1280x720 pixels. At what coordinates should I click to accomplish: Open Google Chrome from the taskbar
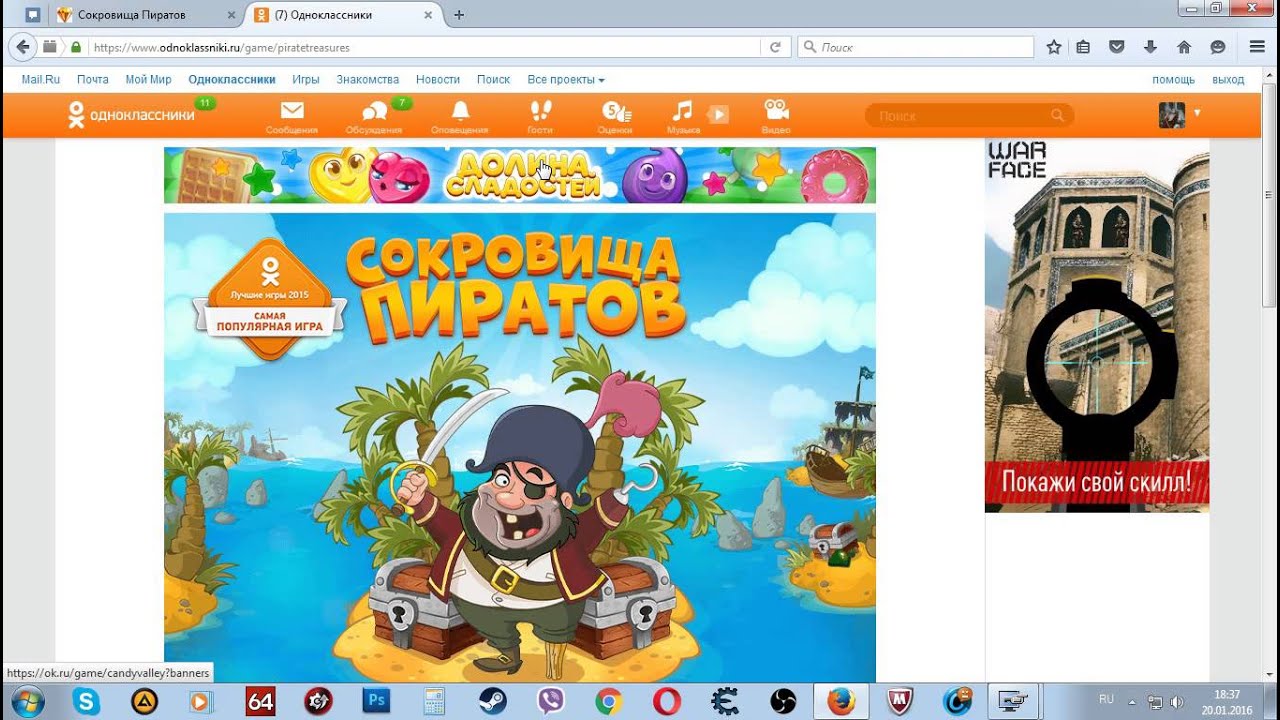[x=608, y=702]
